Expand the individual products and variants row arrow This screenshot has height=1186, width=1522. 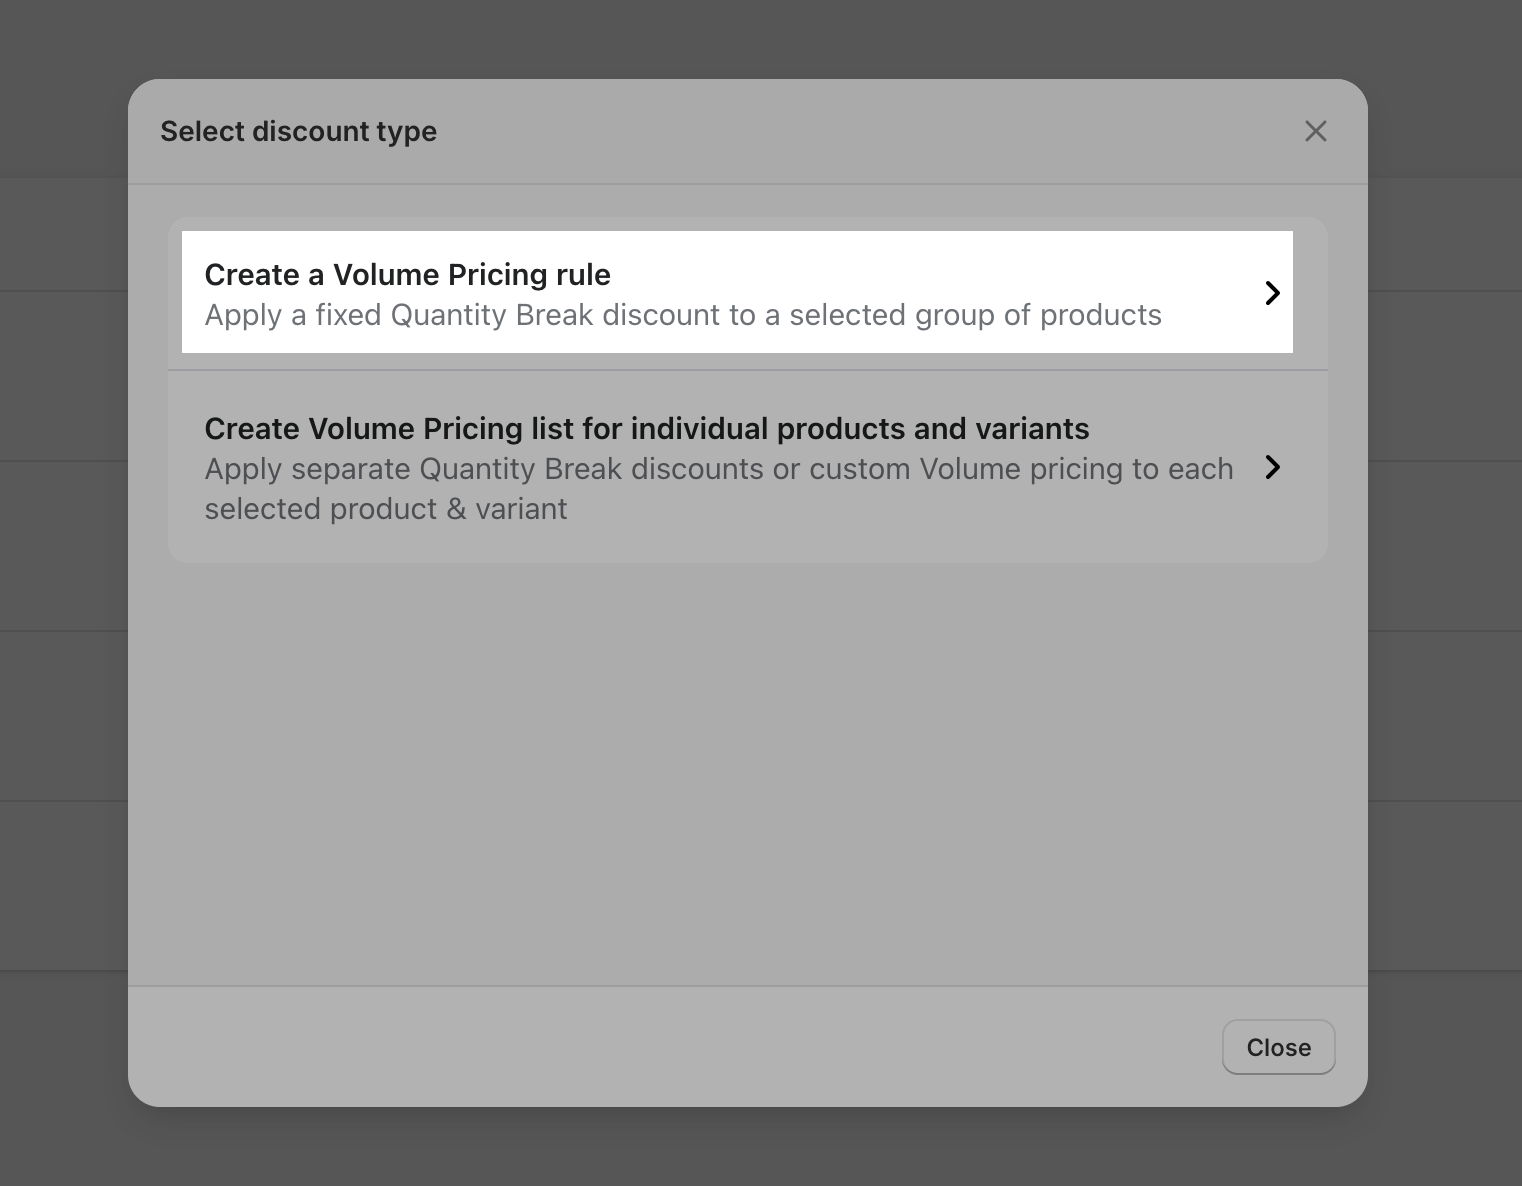pyautogui.click(x=1272, y=467)
